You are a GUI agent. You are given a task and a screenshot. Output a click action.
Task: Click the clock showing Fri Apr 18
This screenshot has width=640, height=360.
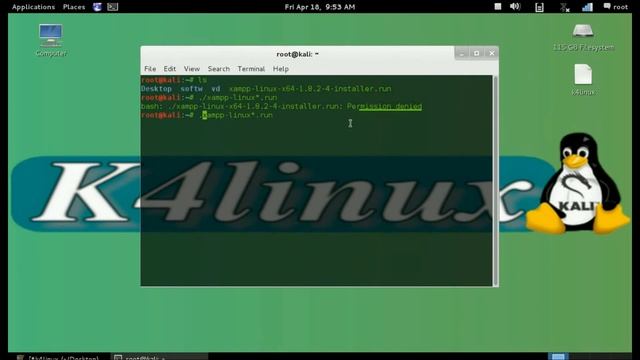pyautogui.click(x=320, y=7)
